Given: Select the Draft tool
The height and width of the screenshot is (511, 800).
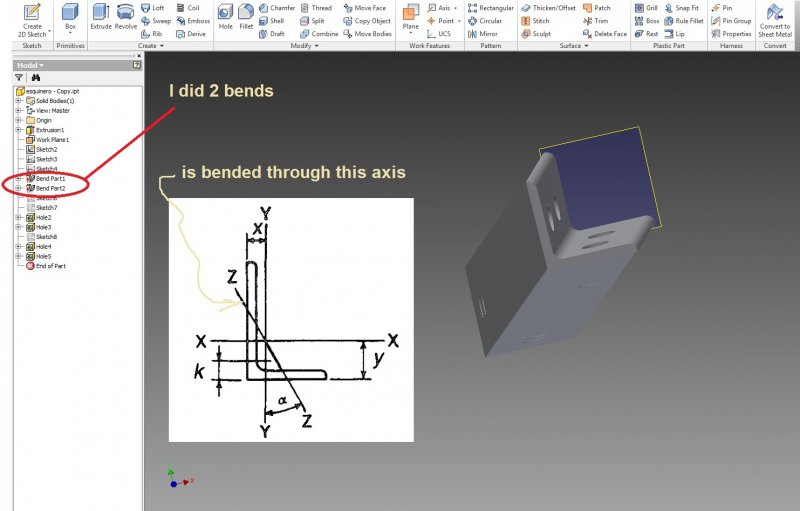Looking at the screenshot, I should tap(271, 34).
